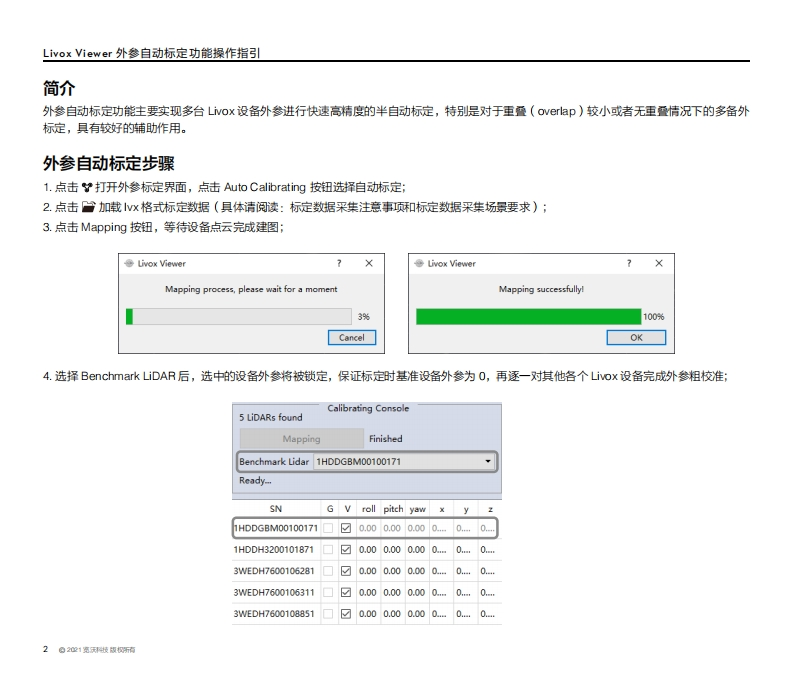The height and width of the screenshot is (685, 793).
Task: Click Livox logo icon in Mapping process dialog
Action: pos(127,264)
